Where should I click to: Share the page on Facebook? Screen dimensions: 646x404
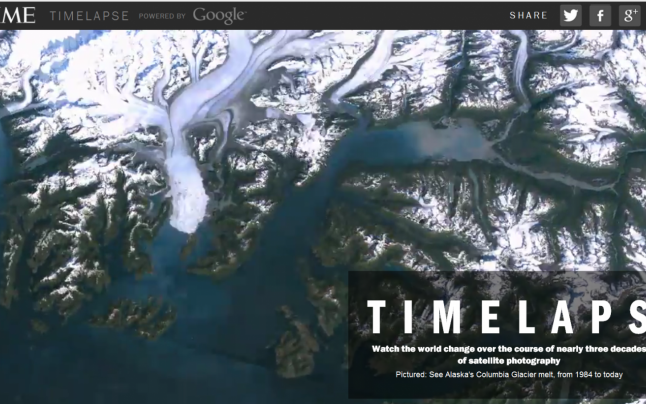(599, 15)
